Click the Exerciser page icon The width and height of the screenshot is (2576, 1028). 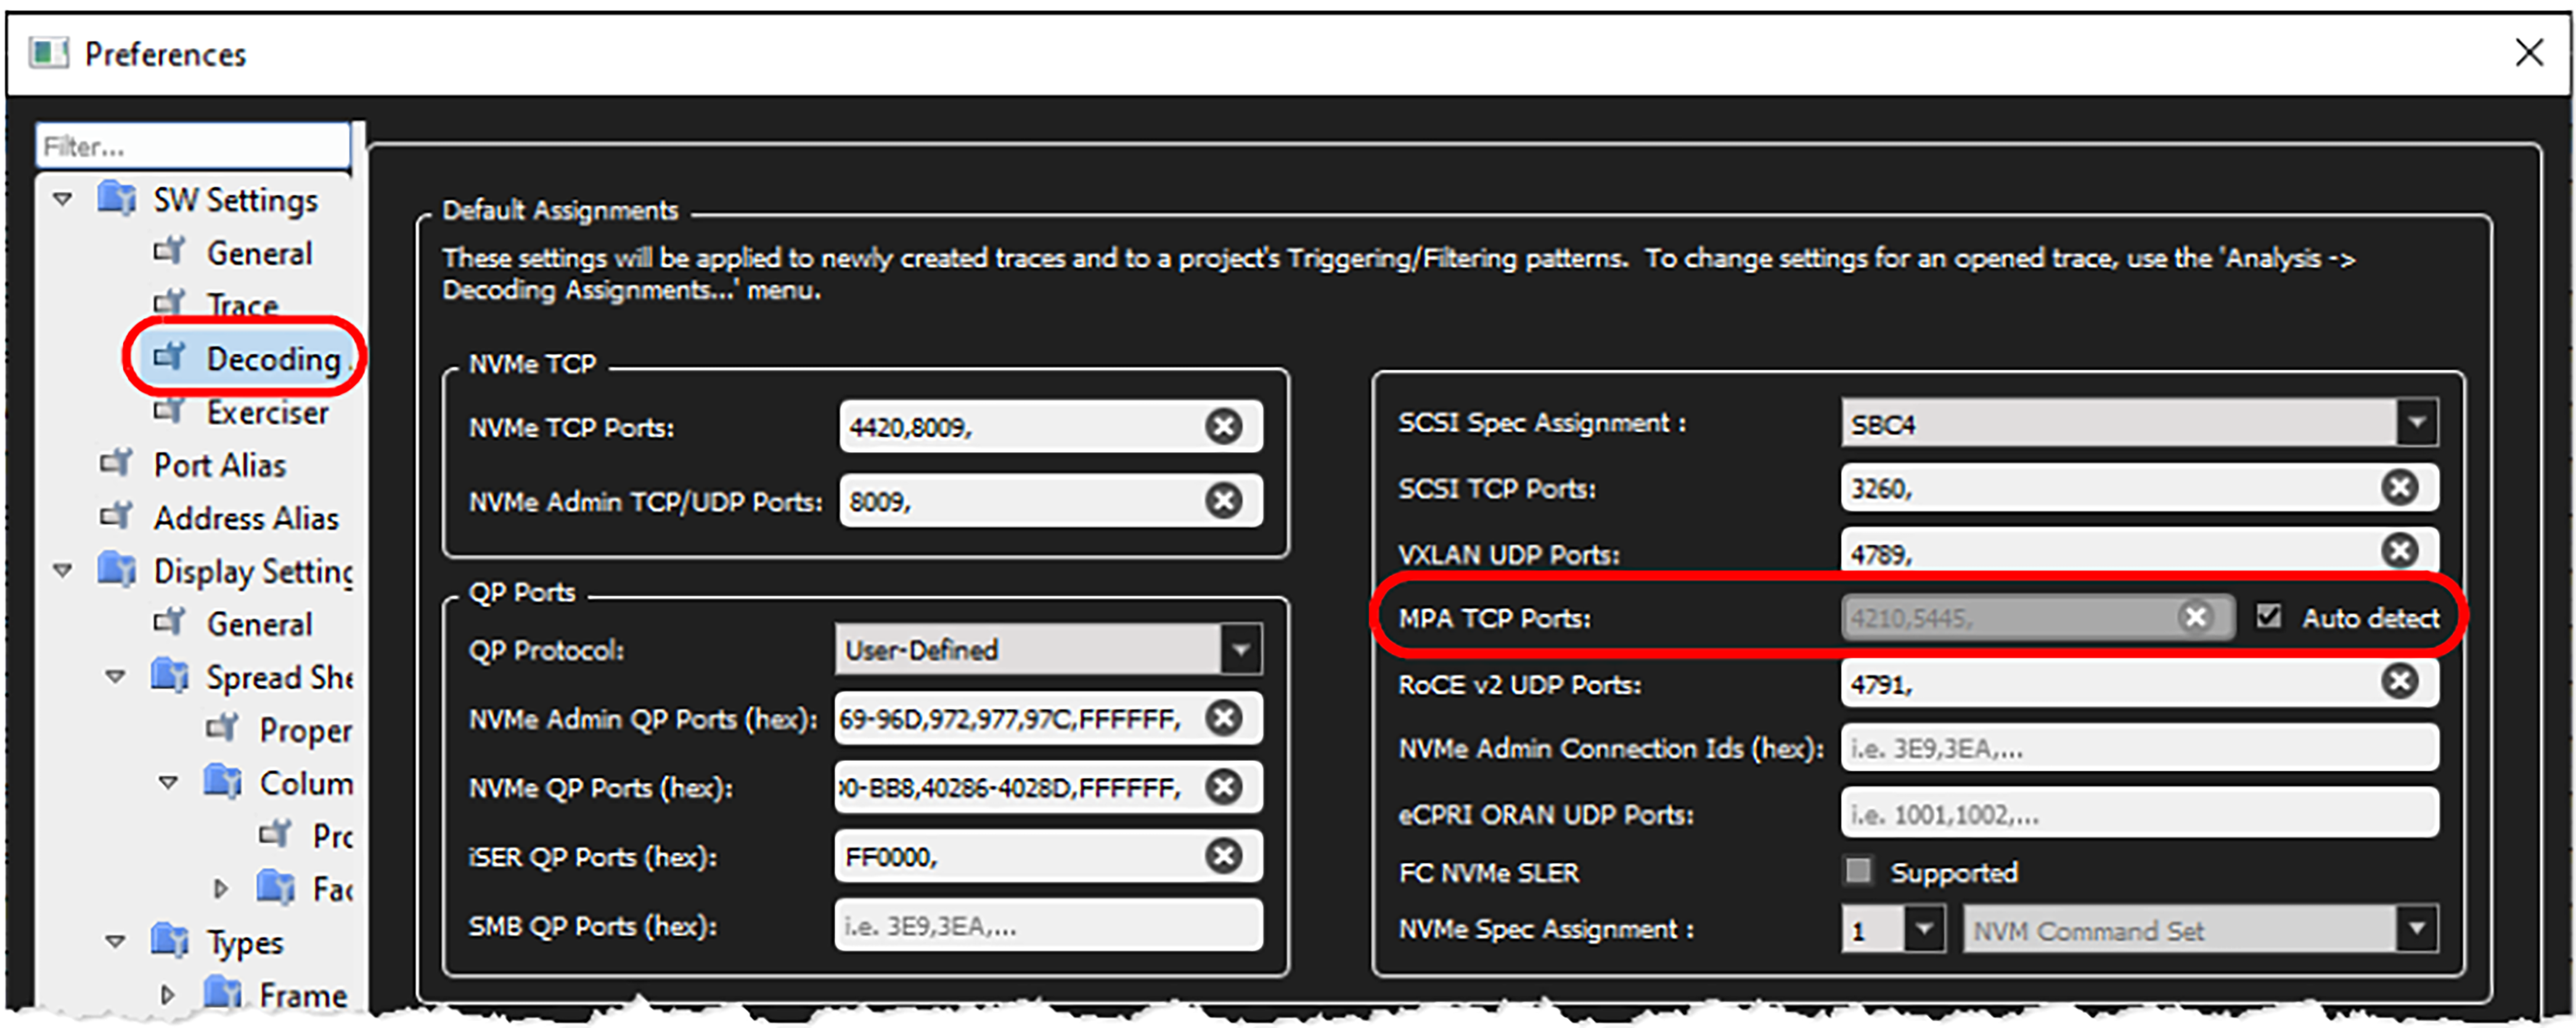[x=170, y=410]
